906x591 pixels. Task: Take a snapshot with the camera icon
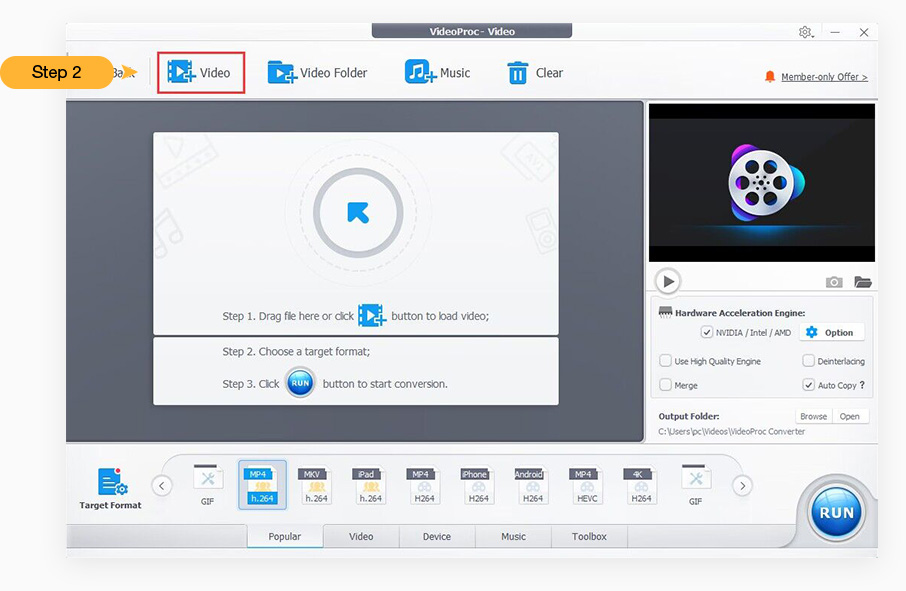click(x=834, y=282)
